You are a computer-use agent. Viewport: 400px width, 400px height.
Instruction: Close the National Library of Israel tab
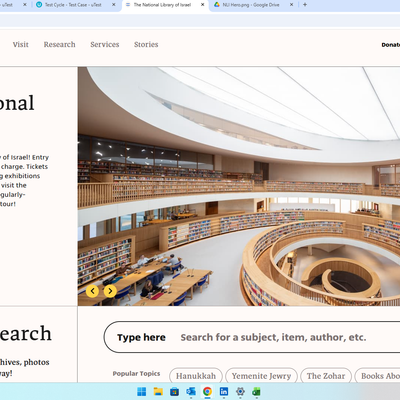click(x=203, y=5)
